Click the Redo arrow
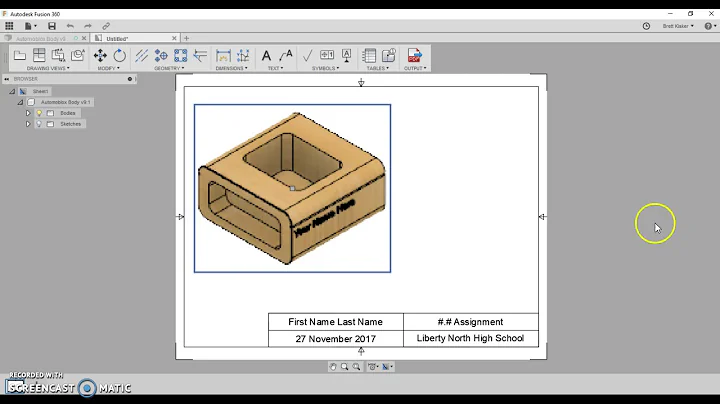The image size is (720, 404). 88,26
